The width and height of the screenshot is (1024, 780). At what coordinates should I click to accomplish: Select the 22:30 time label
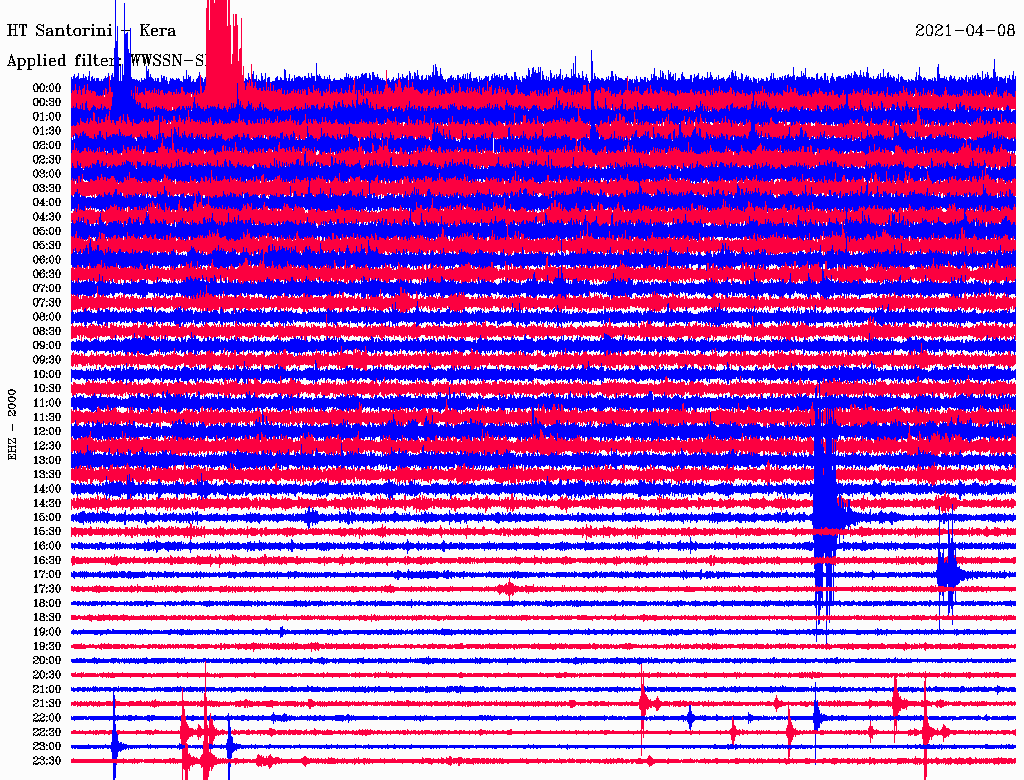pos(47,732)
